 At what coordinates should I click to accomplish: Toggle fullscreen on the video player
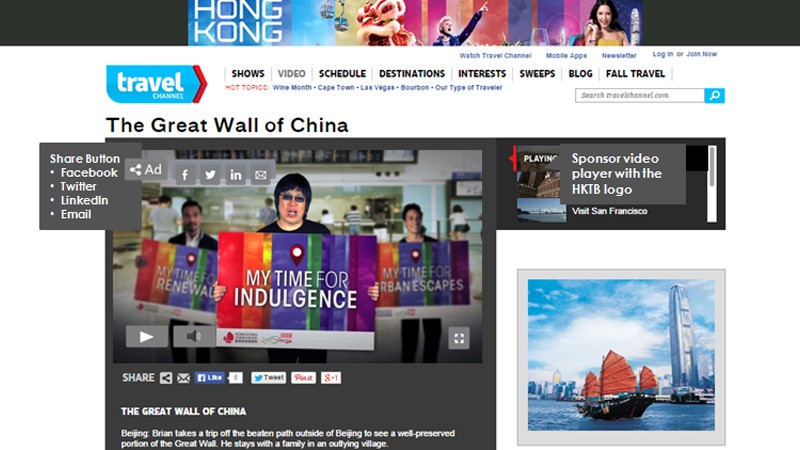(459, 338)
